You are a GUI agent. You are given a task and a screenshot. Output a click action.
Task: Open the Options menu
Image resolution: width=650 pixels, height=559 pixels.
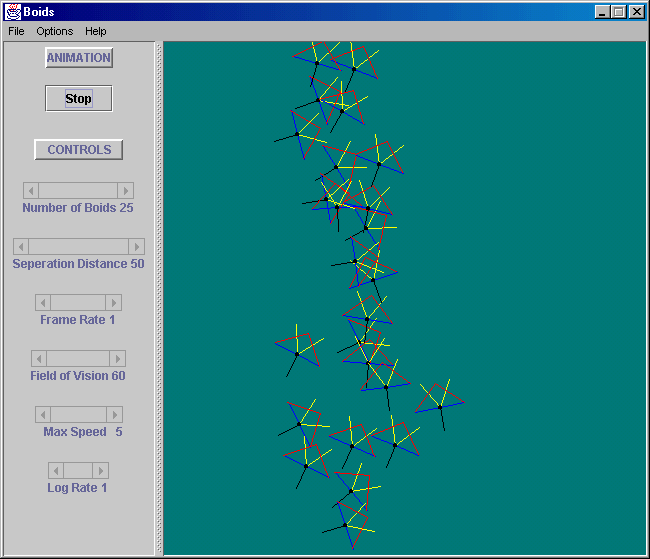(x=55, y=32)
